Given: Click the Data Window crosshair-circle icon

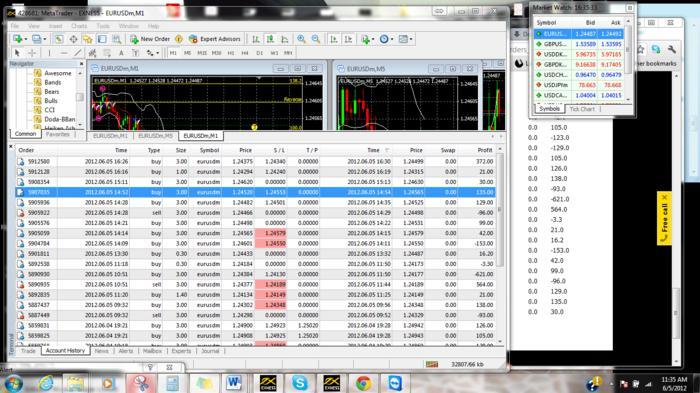Looking at the screenshot, I should [73, 39].
